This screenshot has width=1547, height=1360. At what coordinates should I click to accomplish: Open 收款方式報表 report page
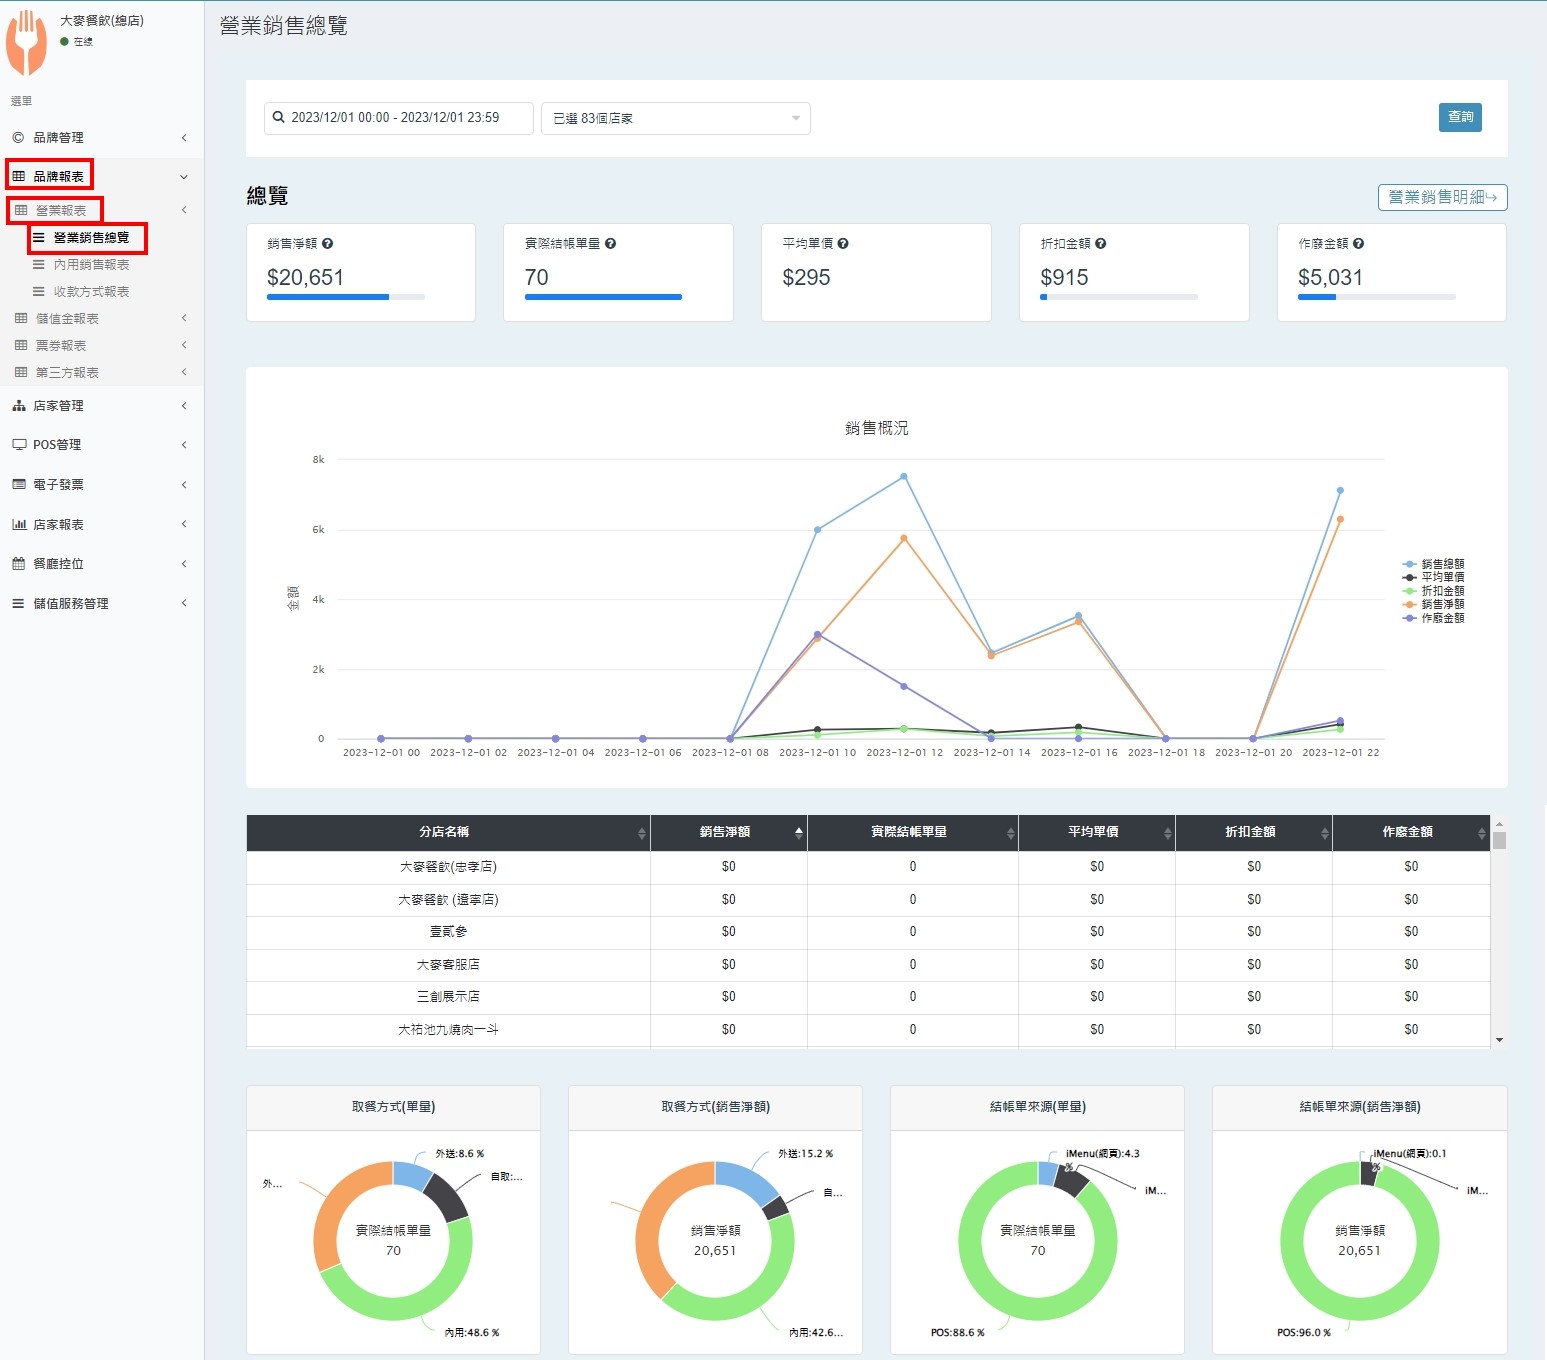point(91,292)
